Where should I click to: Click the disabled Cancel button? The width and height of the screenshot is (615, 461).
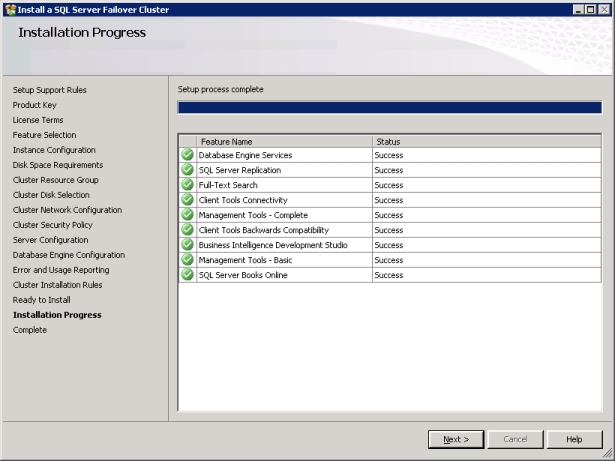coord(515,439)
